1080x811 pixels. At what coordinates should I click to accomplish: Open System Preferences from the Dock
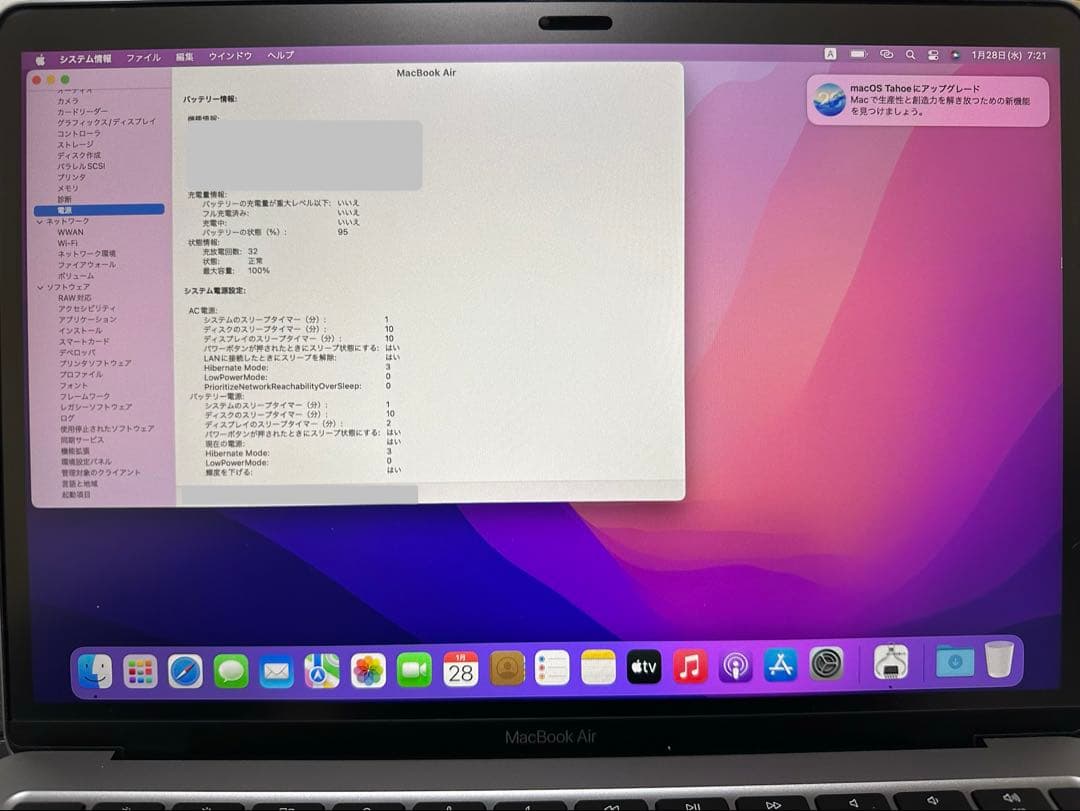click(x=827, y=666)
